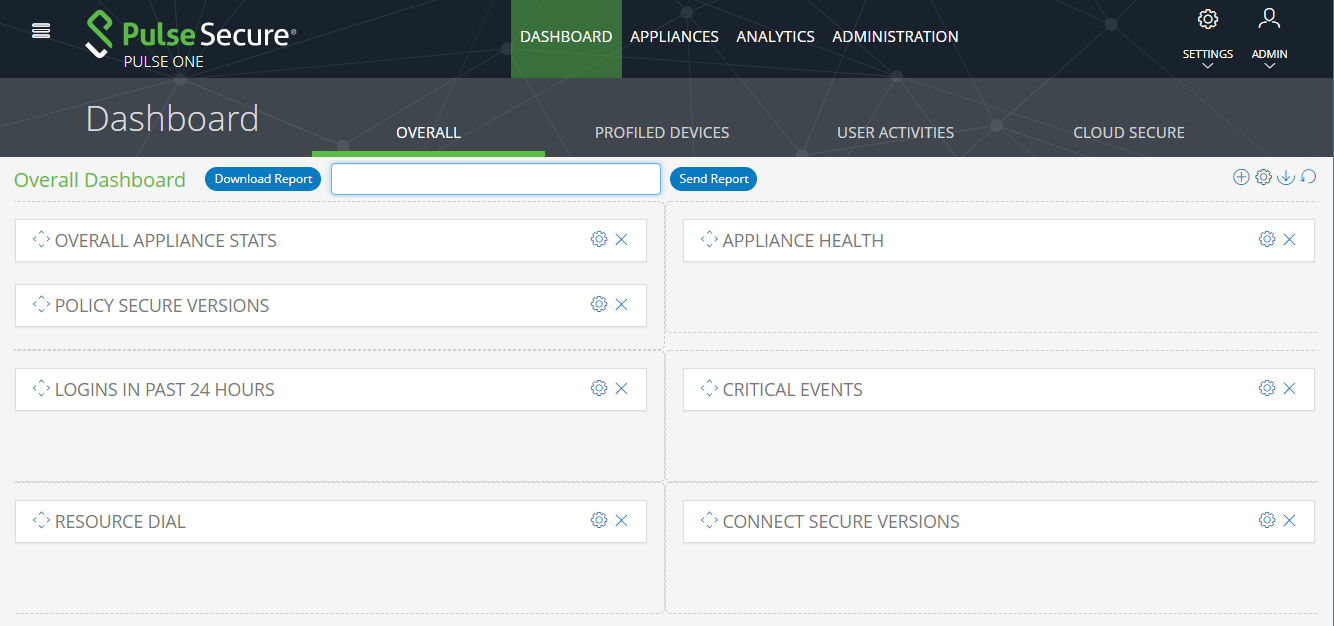Remove the Resource Dial widget
1334x626 pixels.
pos(621,520)
